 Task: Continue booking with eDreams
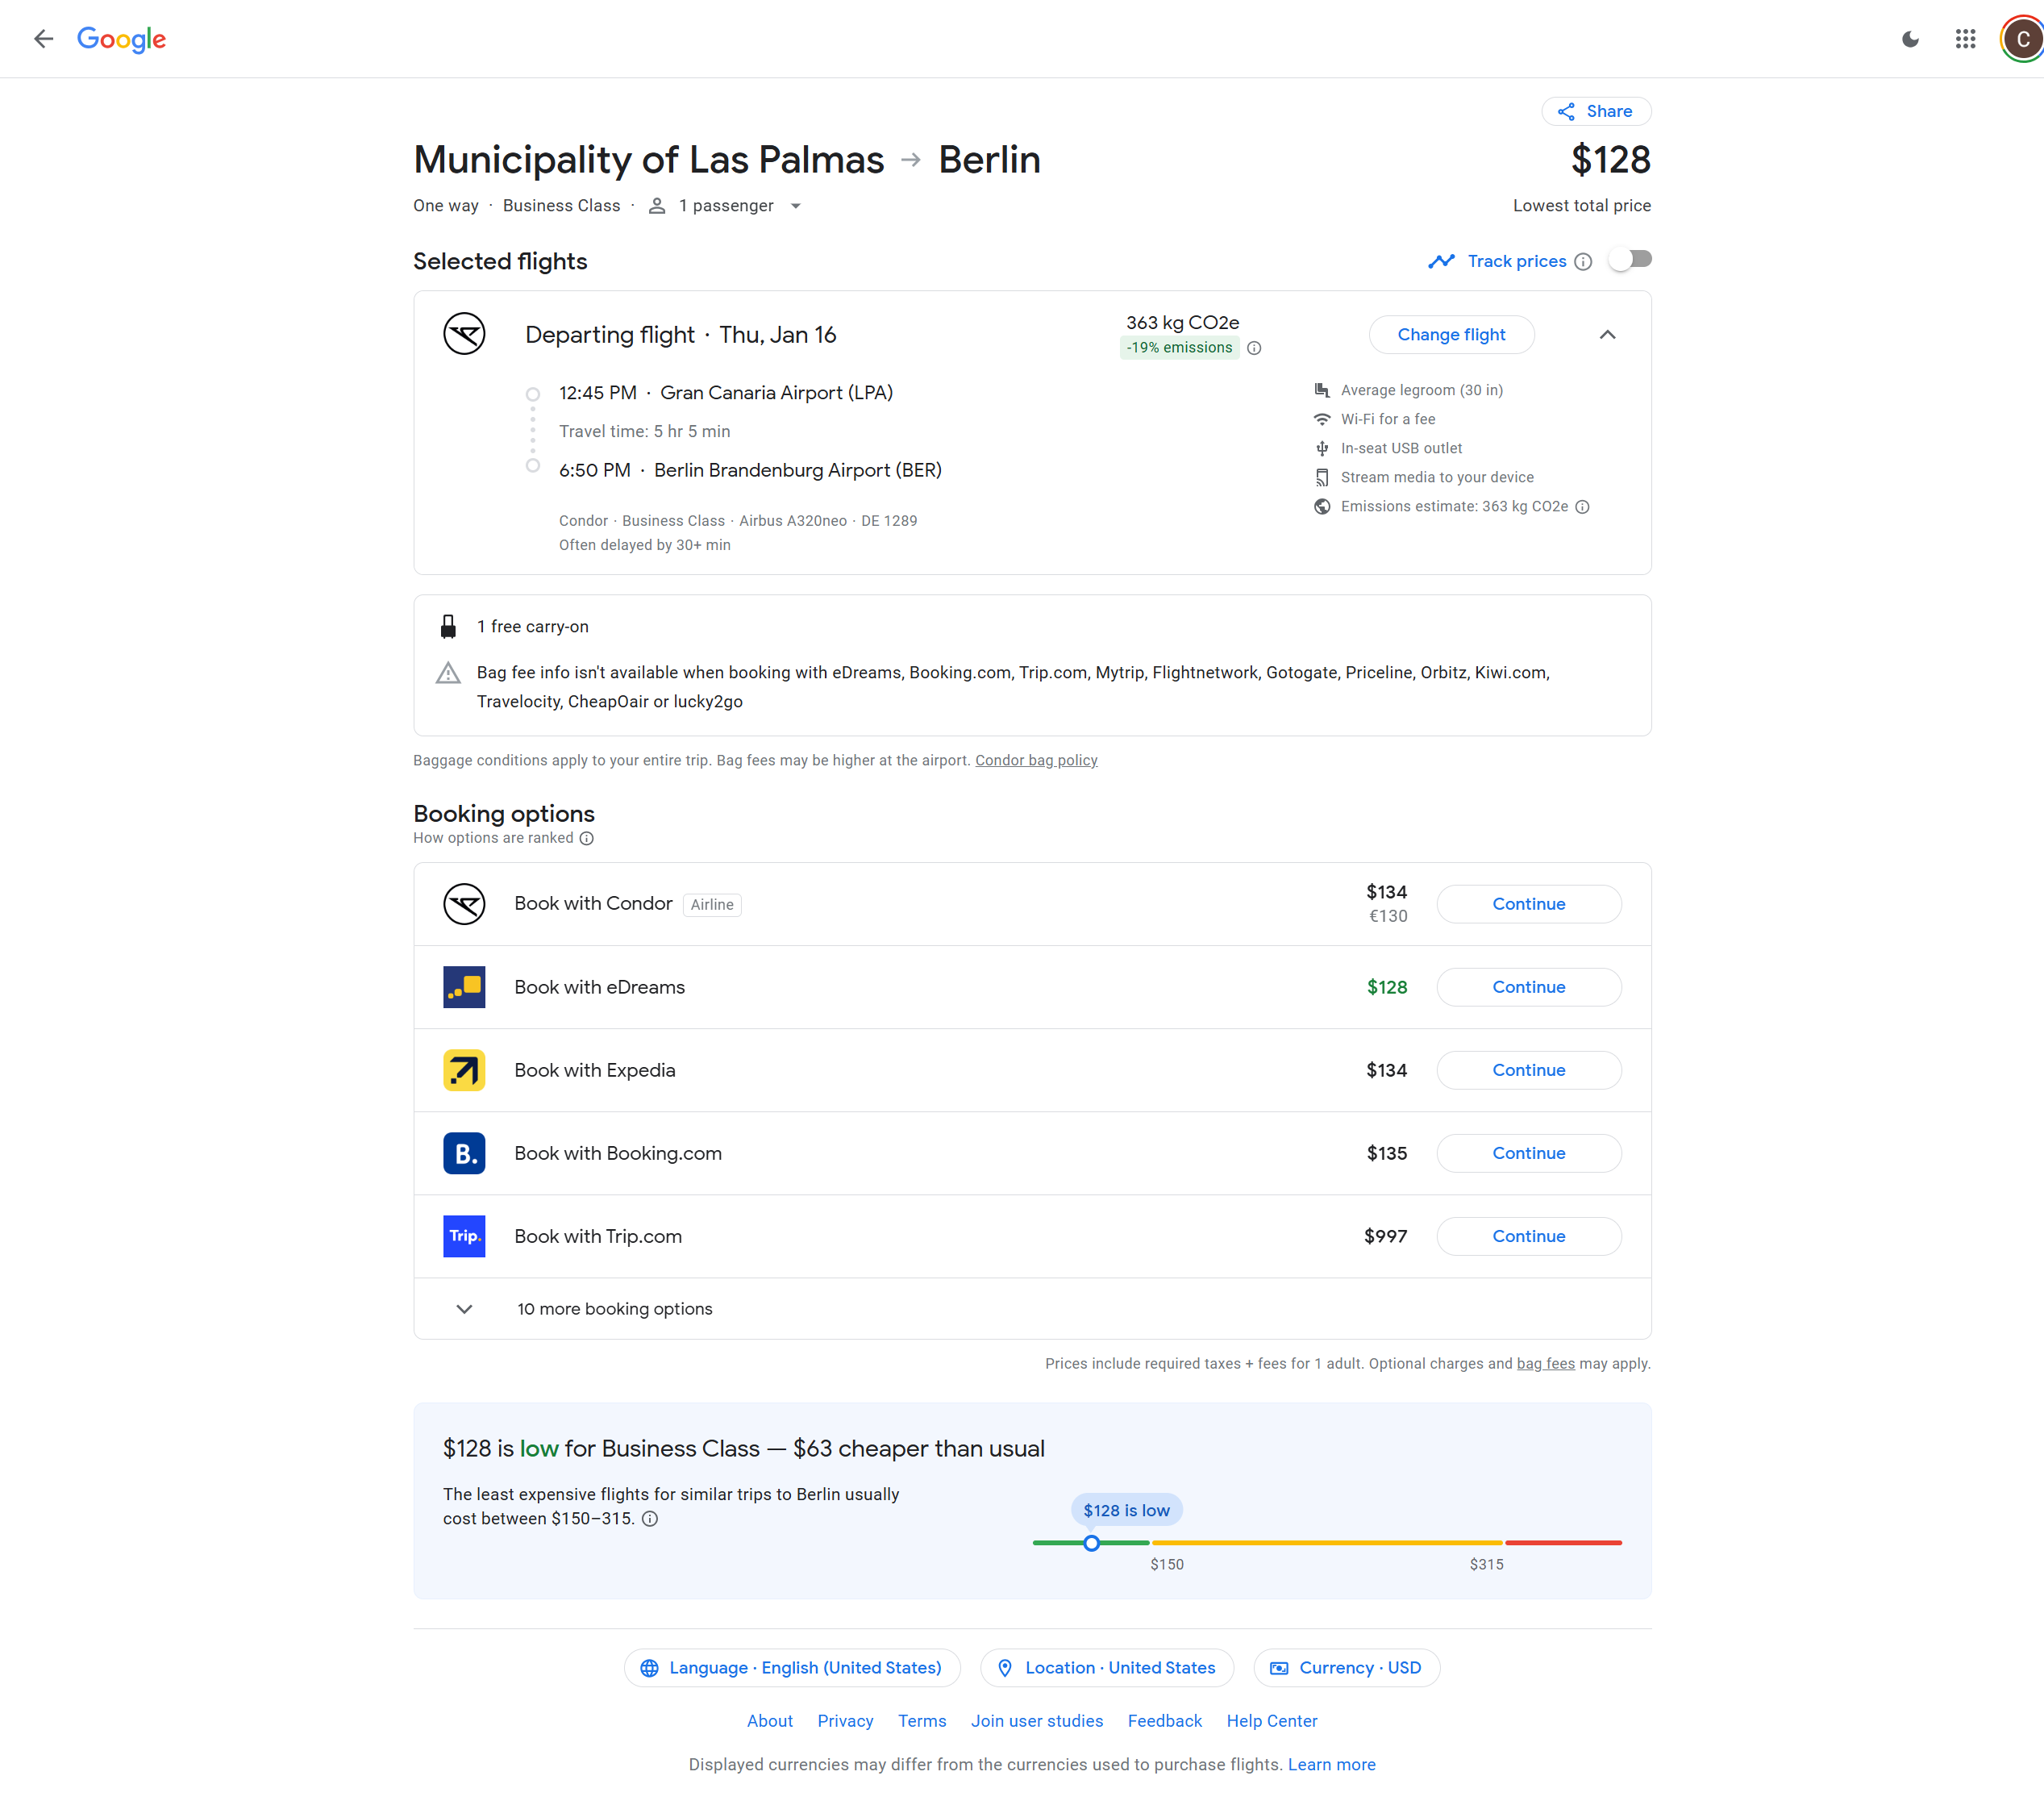click(x=1528, y=987)
